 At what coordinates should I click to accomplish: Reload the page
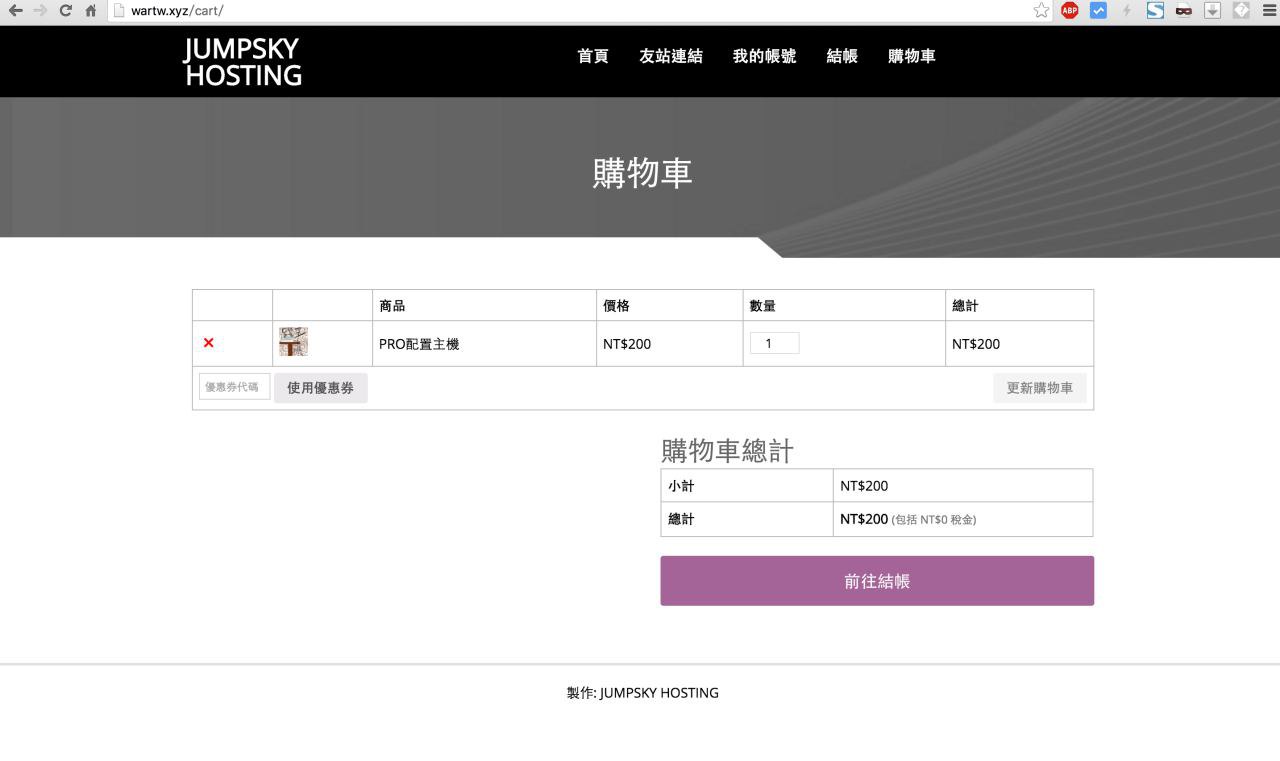tap(66, 11)
